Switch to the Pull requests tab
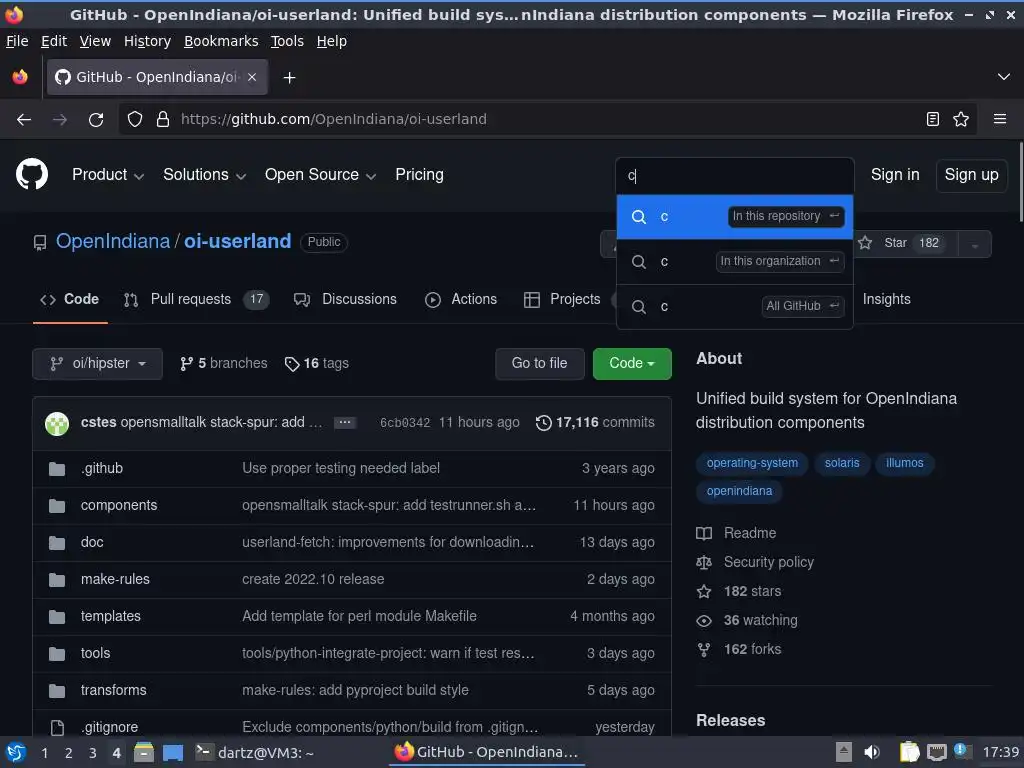Screen dimensions: 1024x768 point(196,300)
